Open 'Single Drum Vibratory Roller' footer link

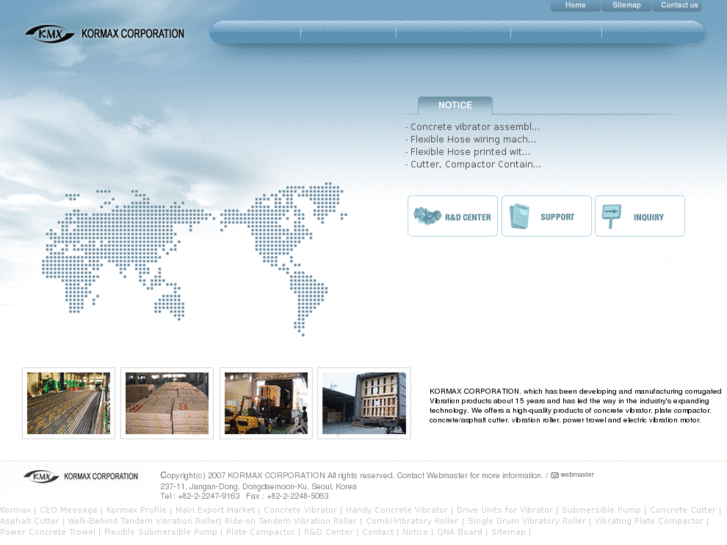click(x=527, y=521)
